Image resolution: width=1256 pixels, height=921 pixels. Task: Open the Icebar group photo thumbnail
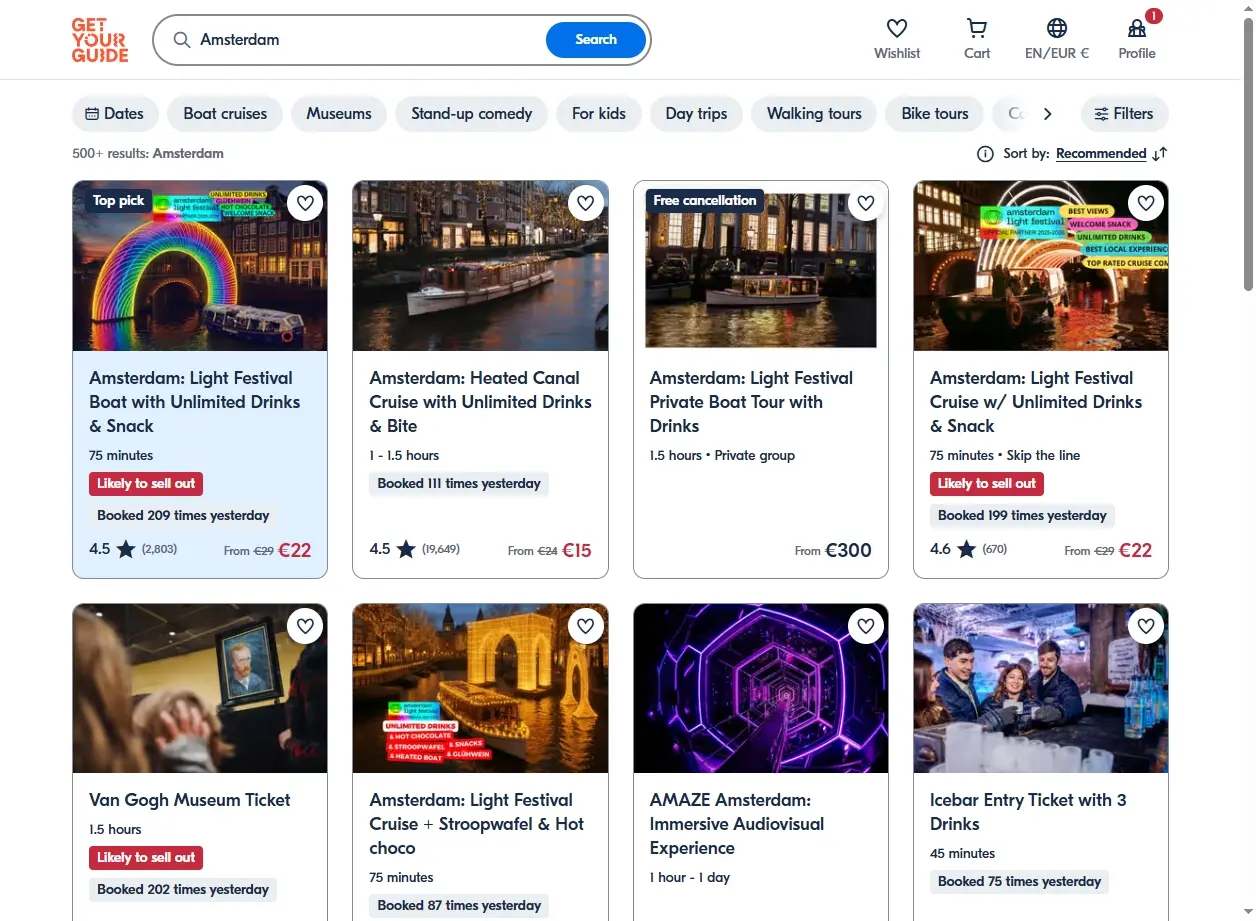1041,688
